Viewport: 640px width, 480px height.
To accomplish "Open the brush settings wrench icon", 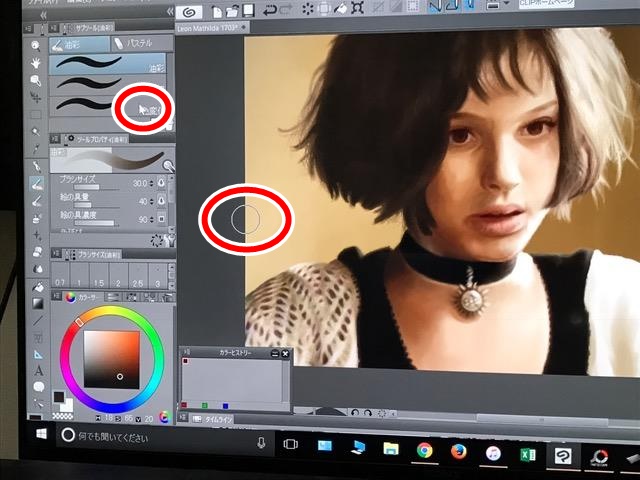I will pos(170,240).
